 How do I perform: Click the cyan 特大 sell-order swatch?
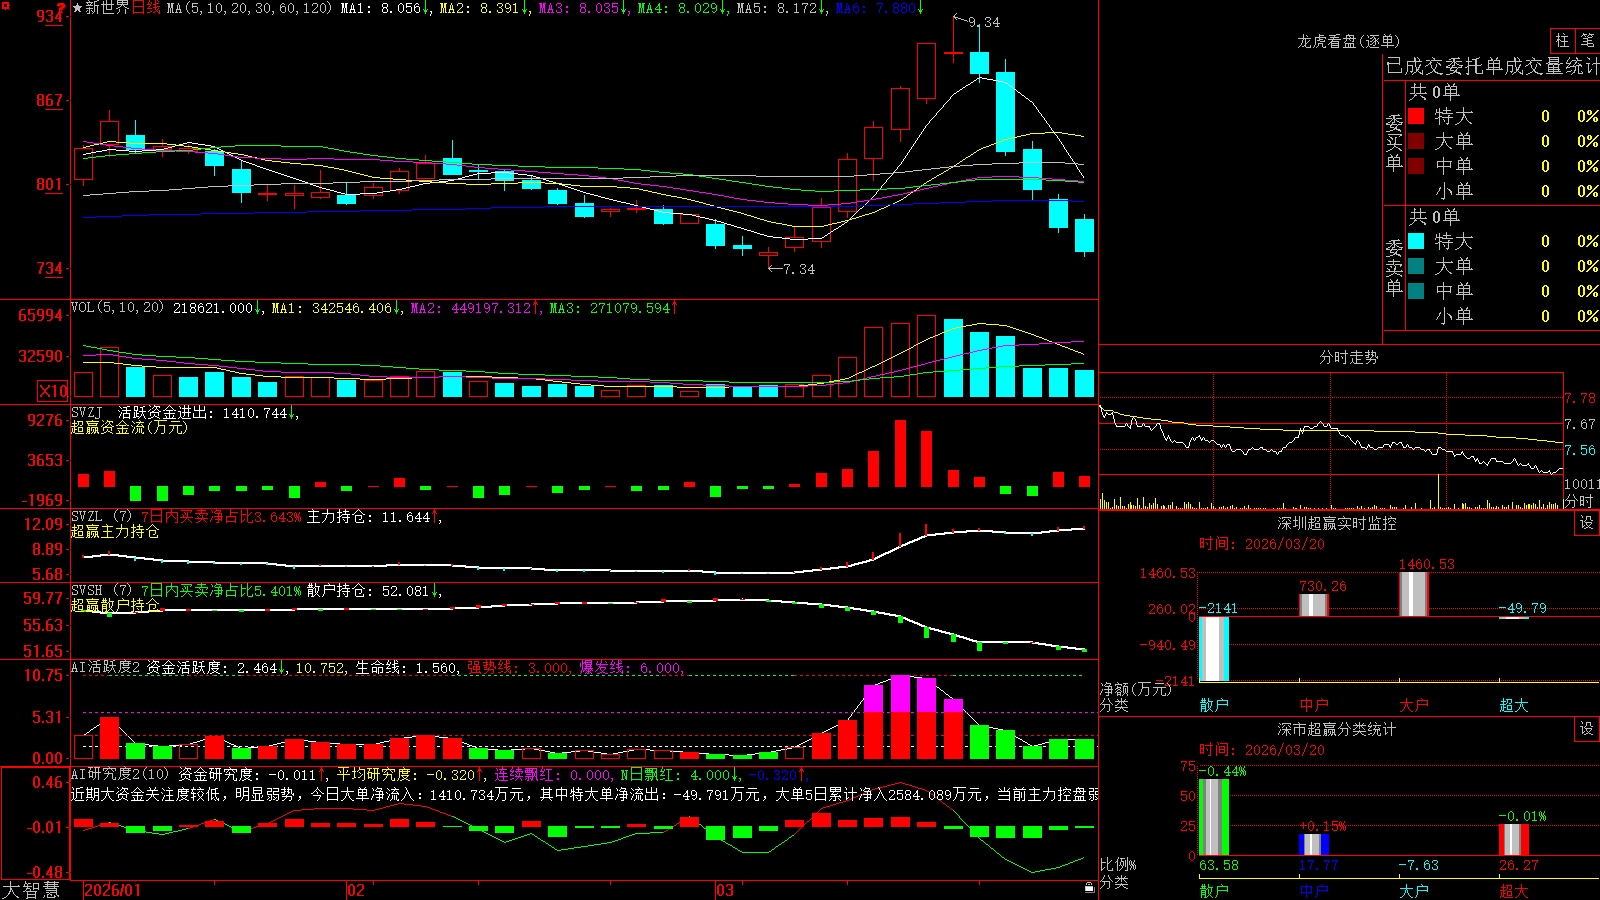(1416, 241)
